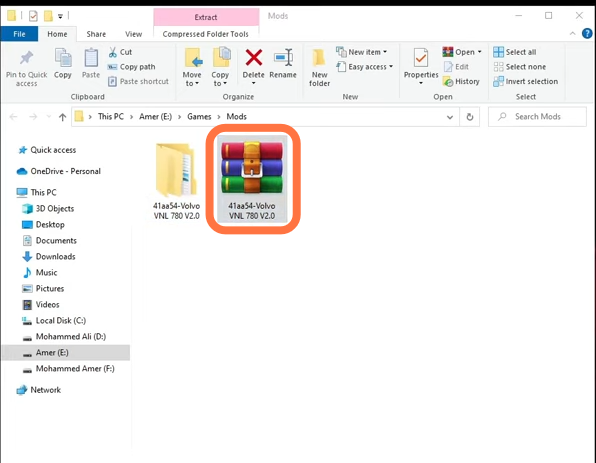Select Amer (E:) drive in sidebar
The width and height of the screenshot is (596, 463).
66,352
